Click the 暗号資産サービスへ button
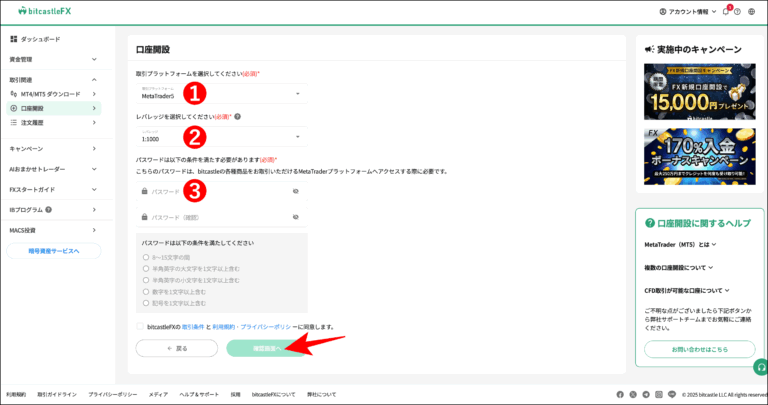The image size is (768, 405). 54,251
